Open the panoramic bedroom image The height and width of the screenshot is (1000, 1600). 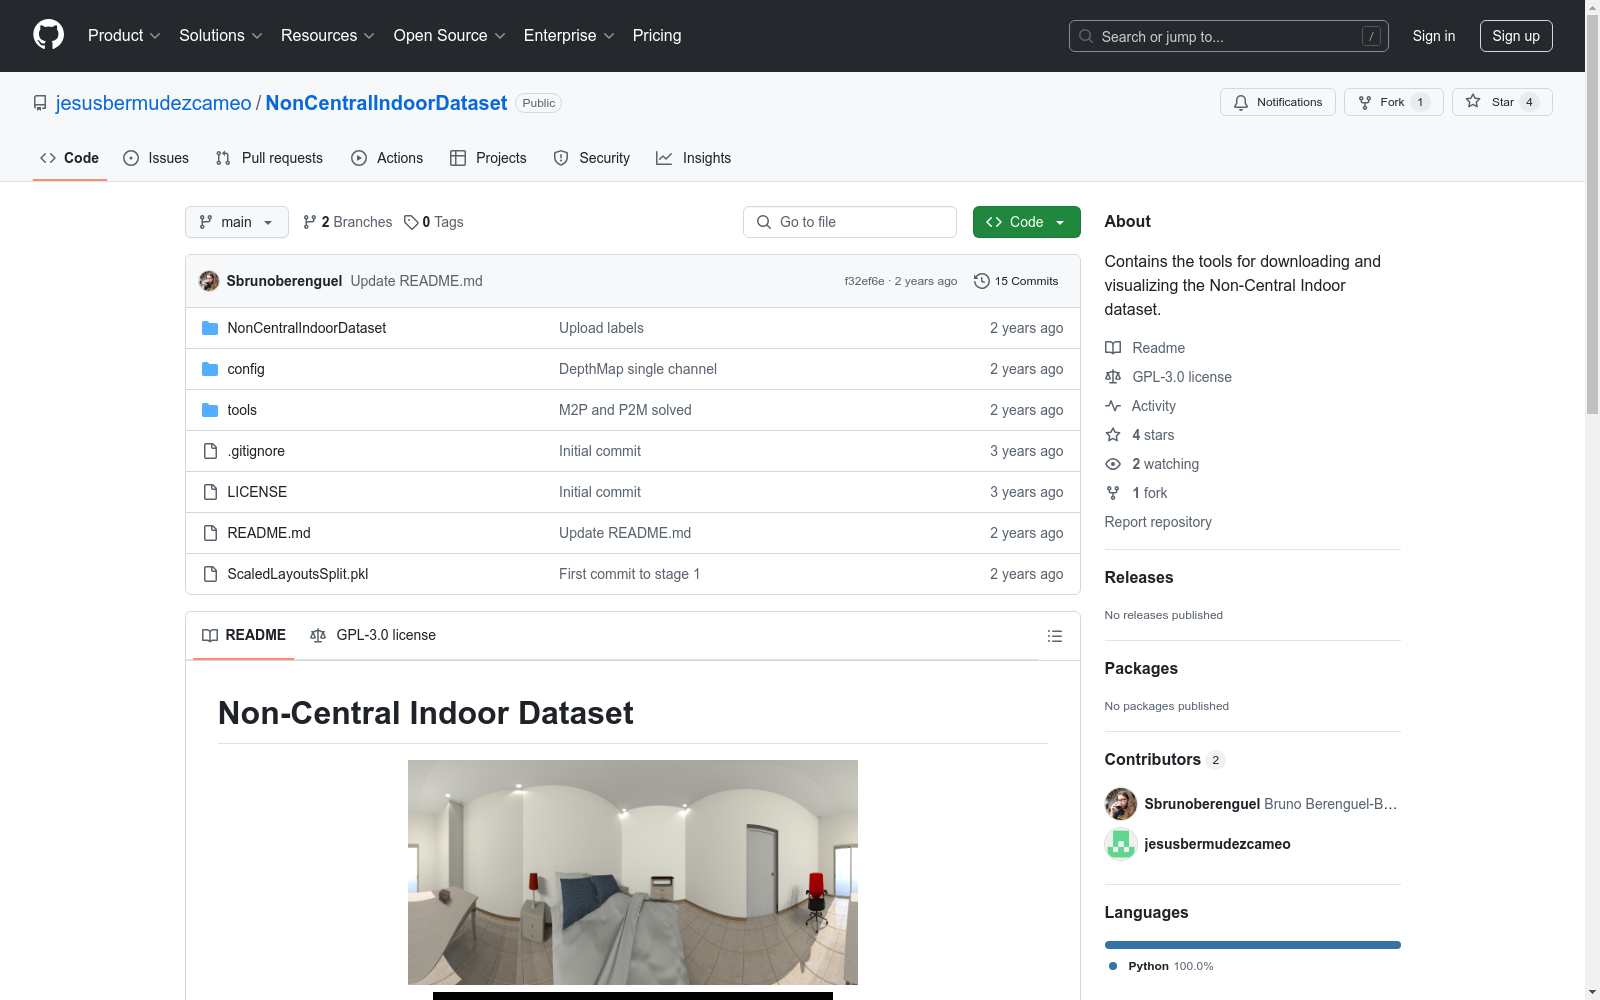click(x=633, y=872)
